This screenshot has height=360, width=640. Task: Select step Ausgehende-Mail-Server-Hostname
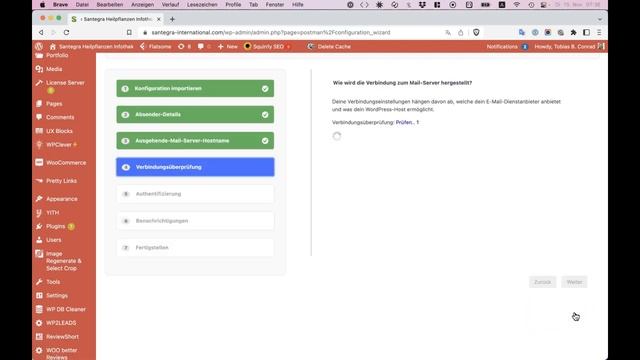(195, 141)
